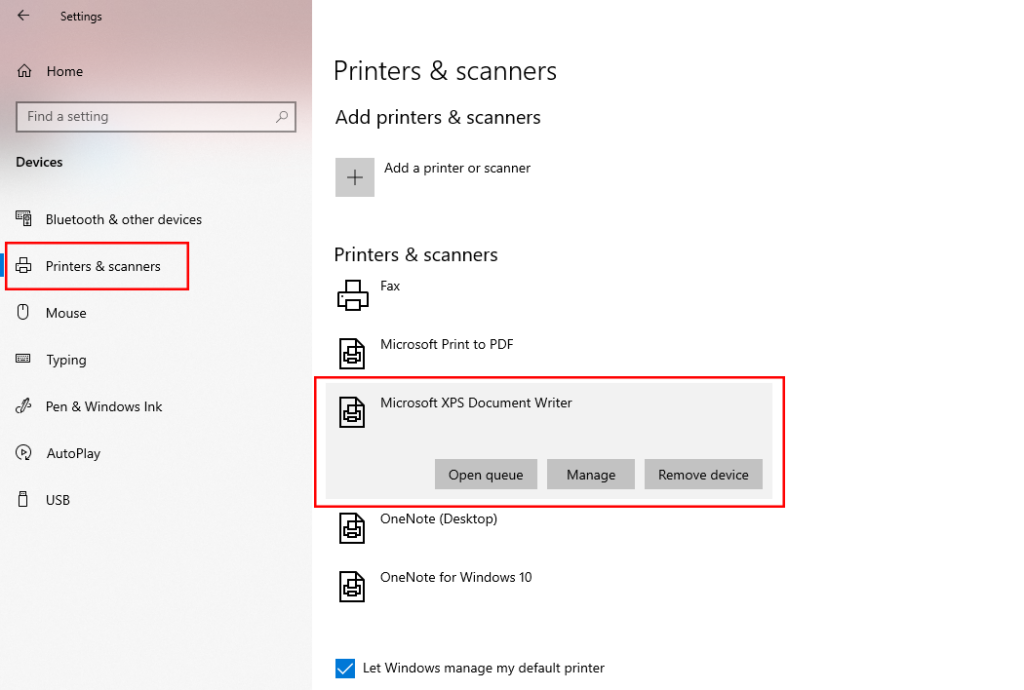Click the Microsoft XPS Document Writer icon
Screen dimensions: 1024x690
351,411
